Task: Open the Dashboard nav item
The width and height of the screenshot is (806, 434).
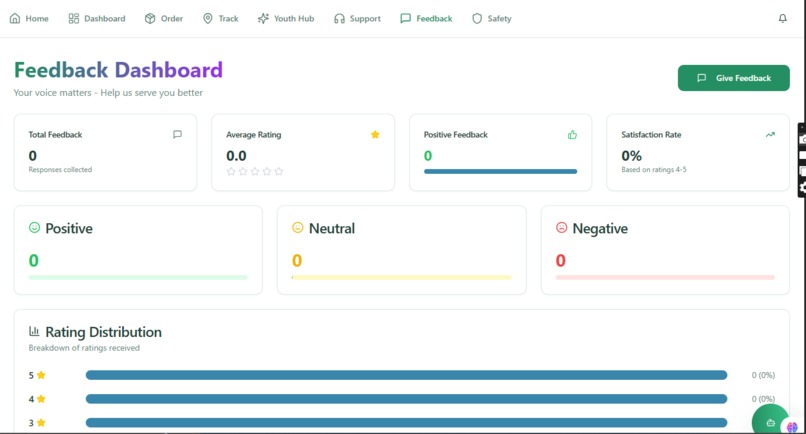Action: coord(97,19)
